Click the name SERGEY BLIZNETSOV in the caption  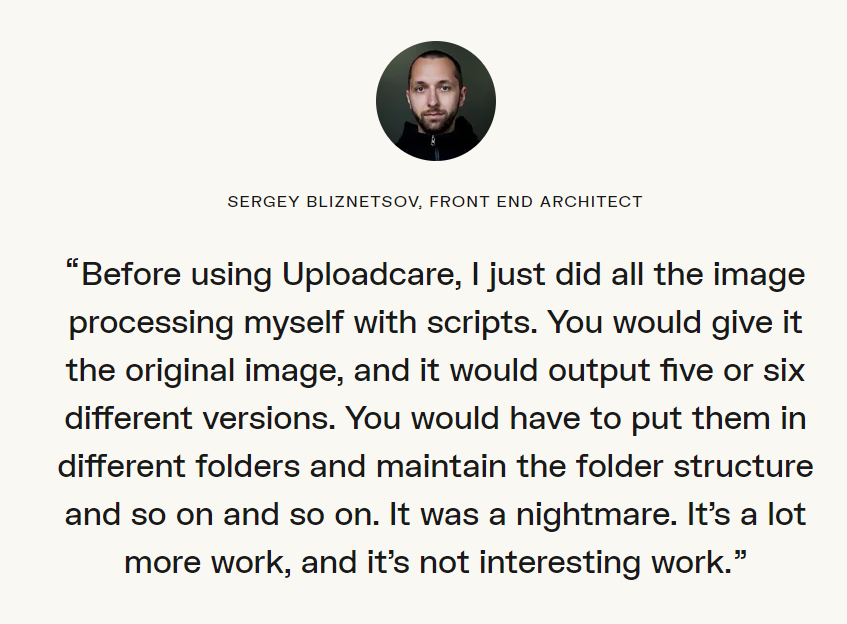(x=323, y=202)
